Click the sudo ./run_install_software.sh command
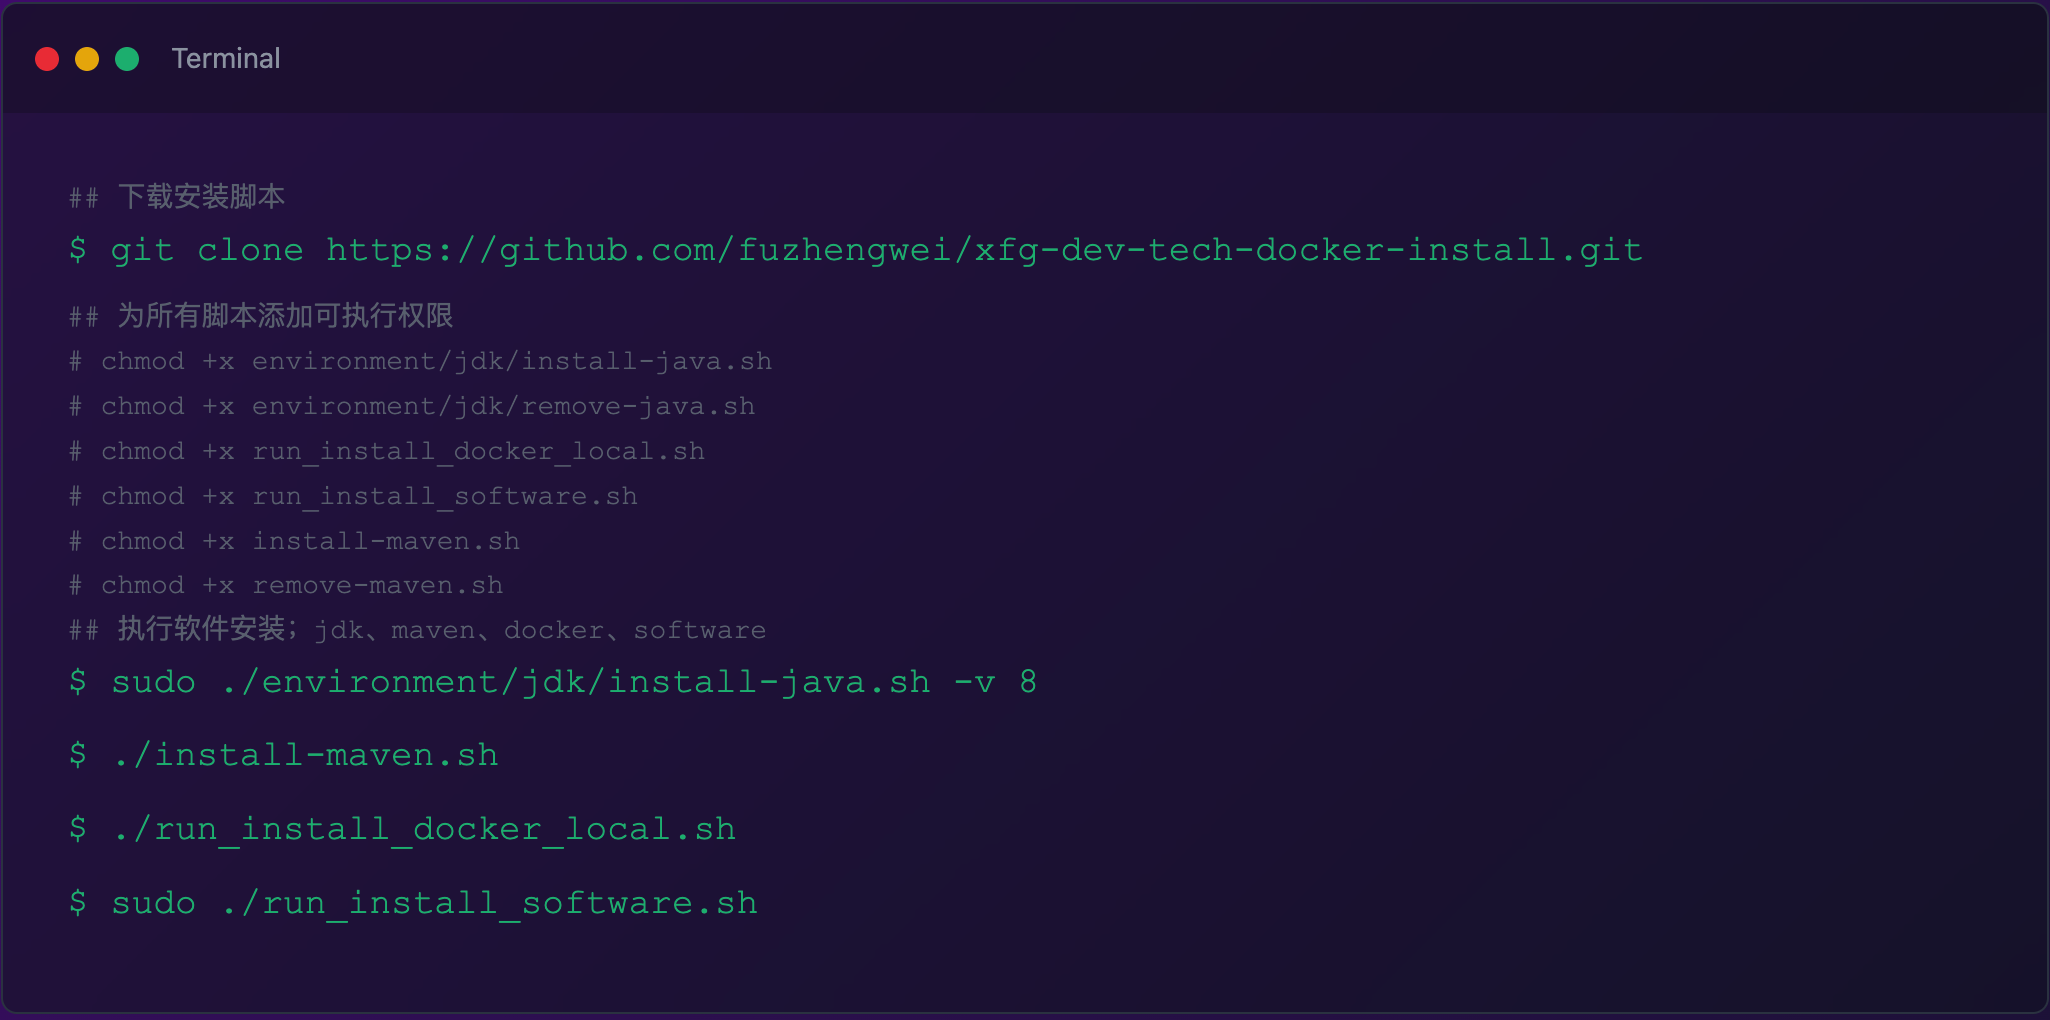The image size is (2050, 1020). [413, 903]
